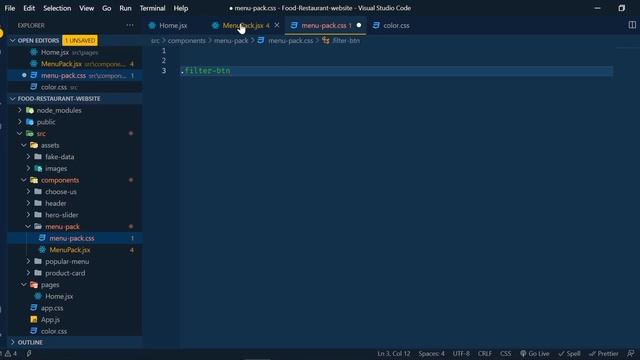Select menu-pack.css in Open Editors list

pos(75,76)
